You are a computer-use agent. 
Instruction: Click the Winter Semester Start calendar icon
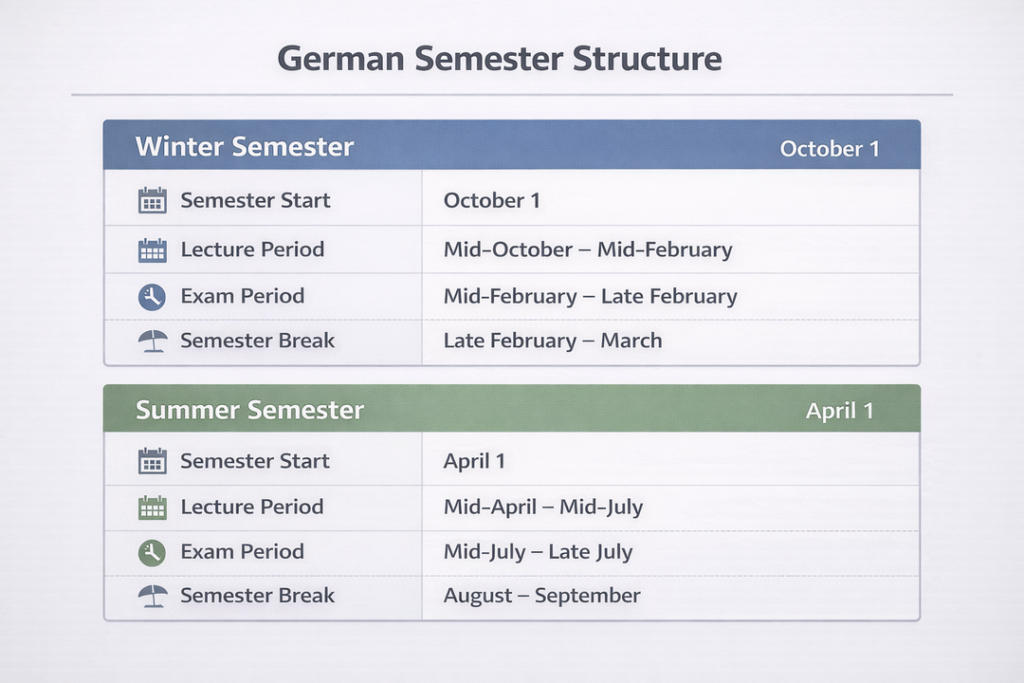[152, 200]
